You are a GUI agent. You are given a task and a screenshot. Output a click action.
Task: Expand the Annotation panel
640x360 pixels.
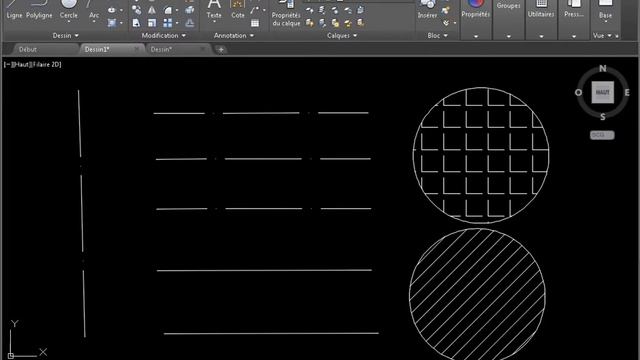pyautogui.click(x=233, y=36)
